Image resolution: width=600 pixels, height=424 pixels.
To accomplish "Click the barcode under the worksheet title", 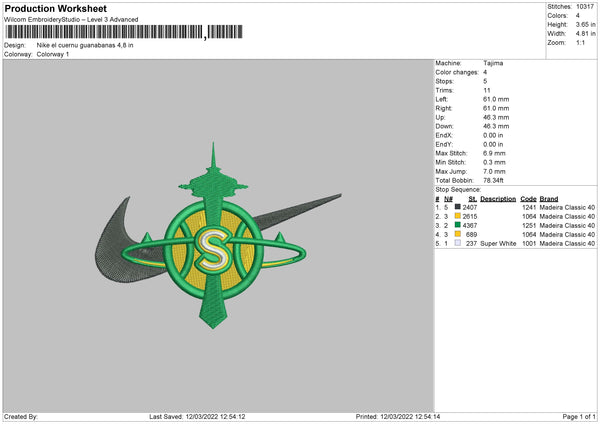I will [x=123, y=32].
